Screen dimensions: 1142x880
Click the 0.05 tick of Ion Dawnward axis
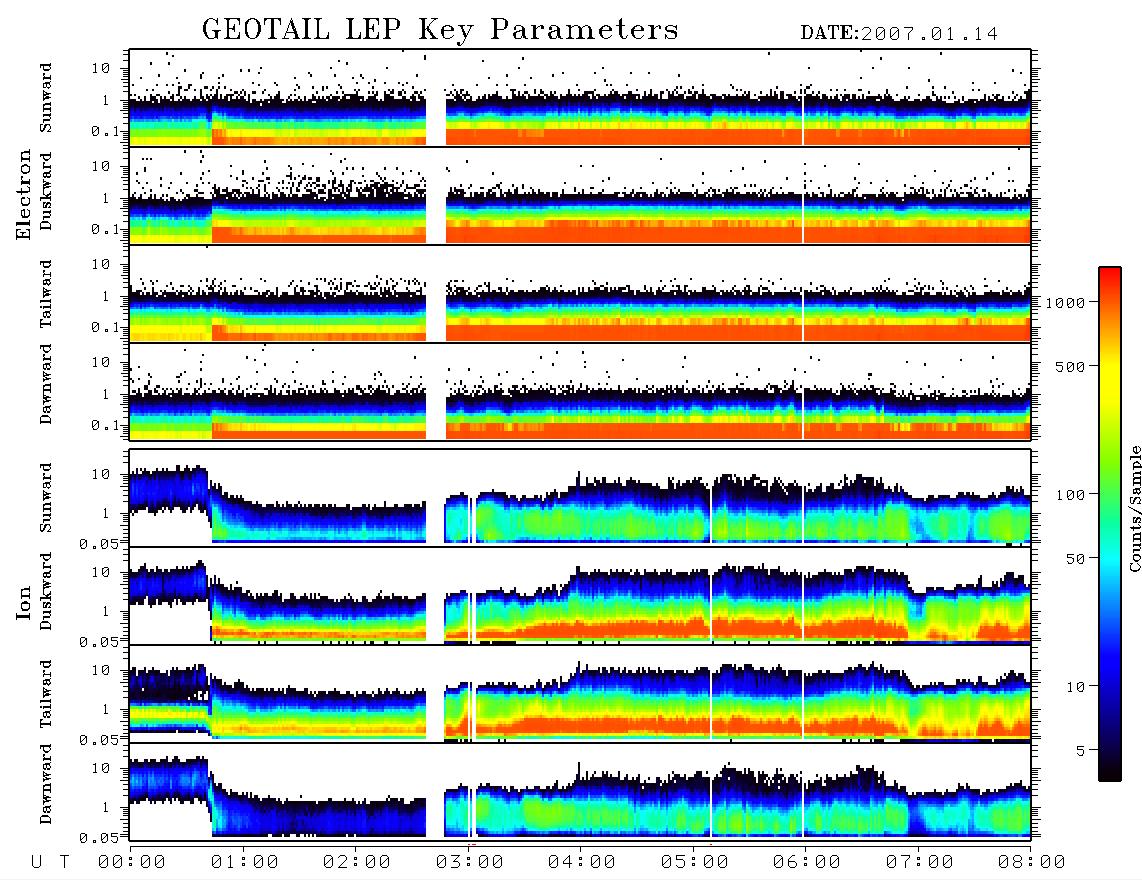[x=98, y=838]
